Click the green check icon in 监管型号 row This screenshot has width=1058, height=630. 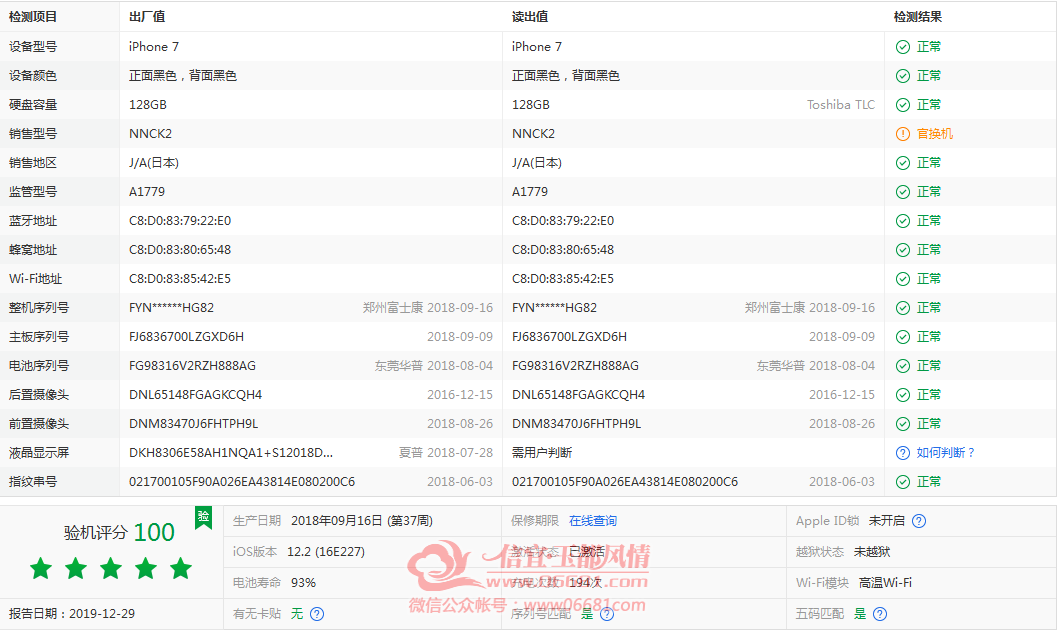[902, 192]
